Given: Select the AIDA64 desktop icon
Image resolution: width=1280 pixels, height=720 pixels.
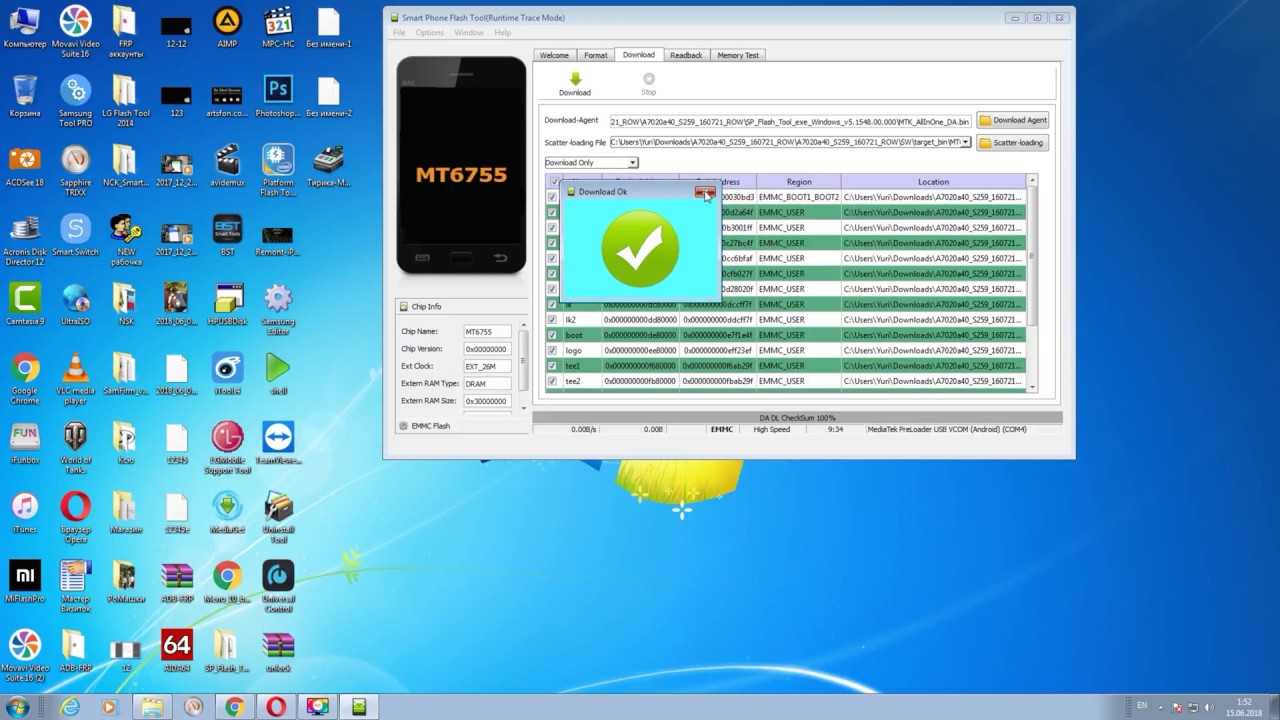Looking at the screenshot, I should [176, 651].
